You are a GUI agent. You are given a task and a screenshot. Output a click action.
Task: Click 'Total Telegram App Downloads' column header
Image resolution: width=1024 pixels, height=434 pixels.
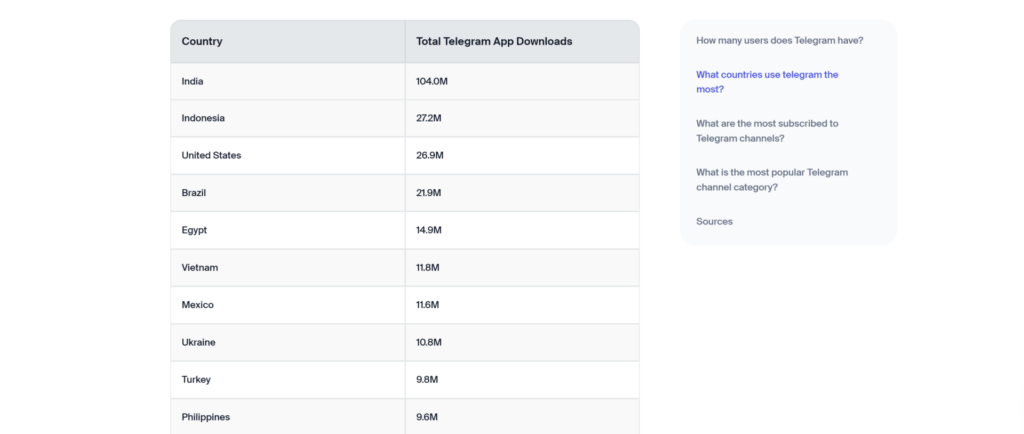click(522, 41)
